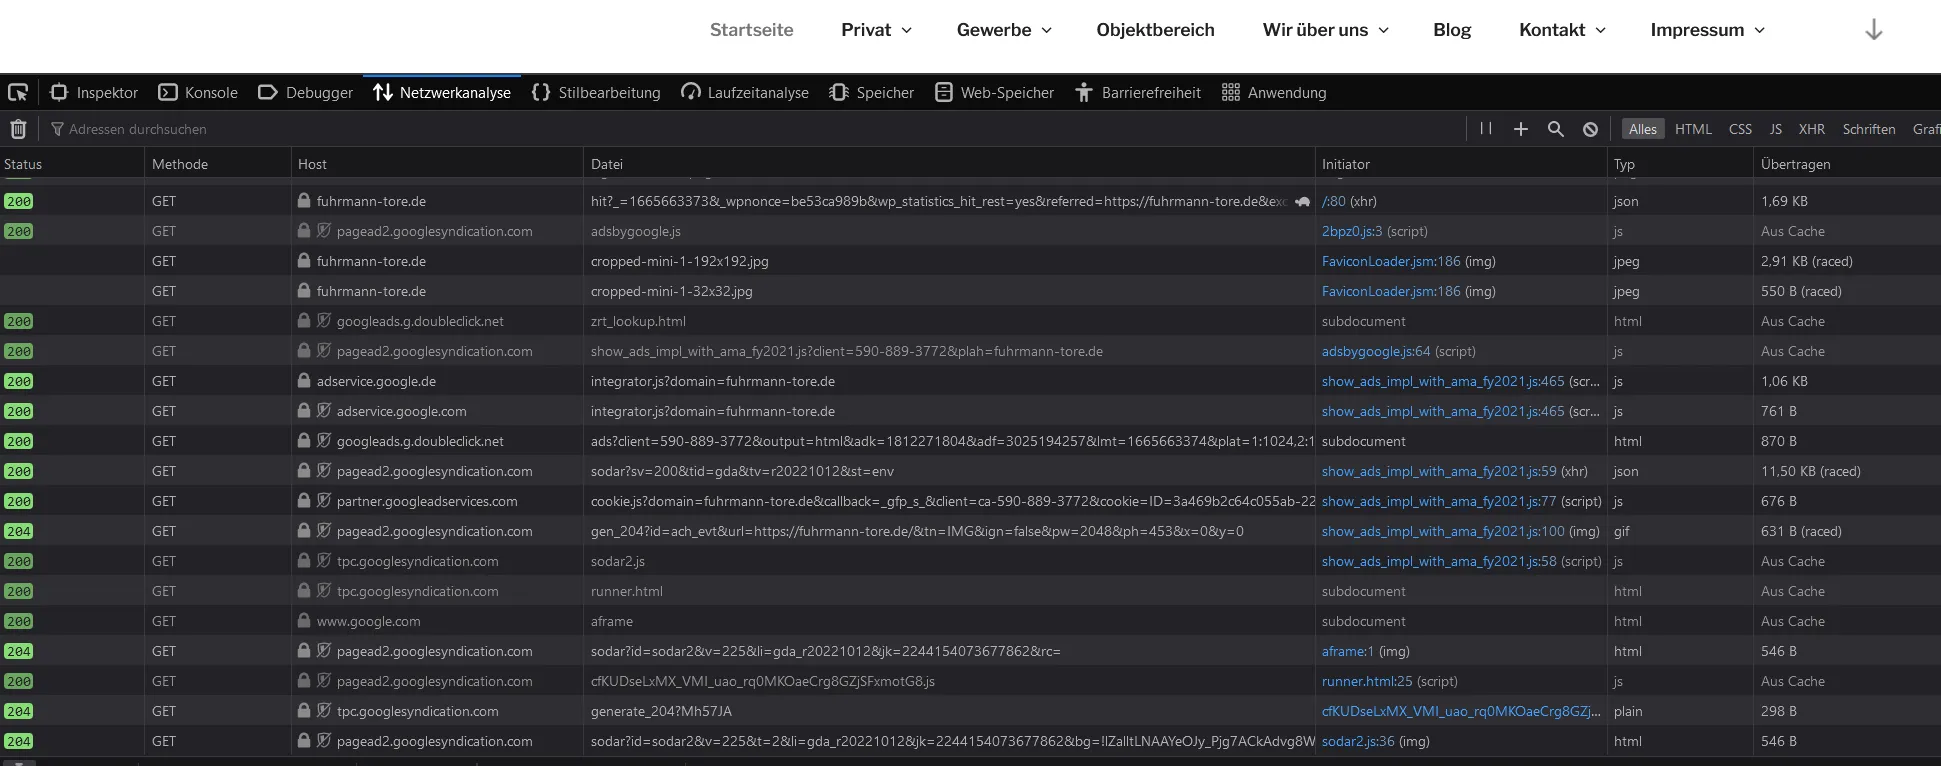Click the plus icon for a new request
This screenshot has width=1941, height=766.
1520,129
